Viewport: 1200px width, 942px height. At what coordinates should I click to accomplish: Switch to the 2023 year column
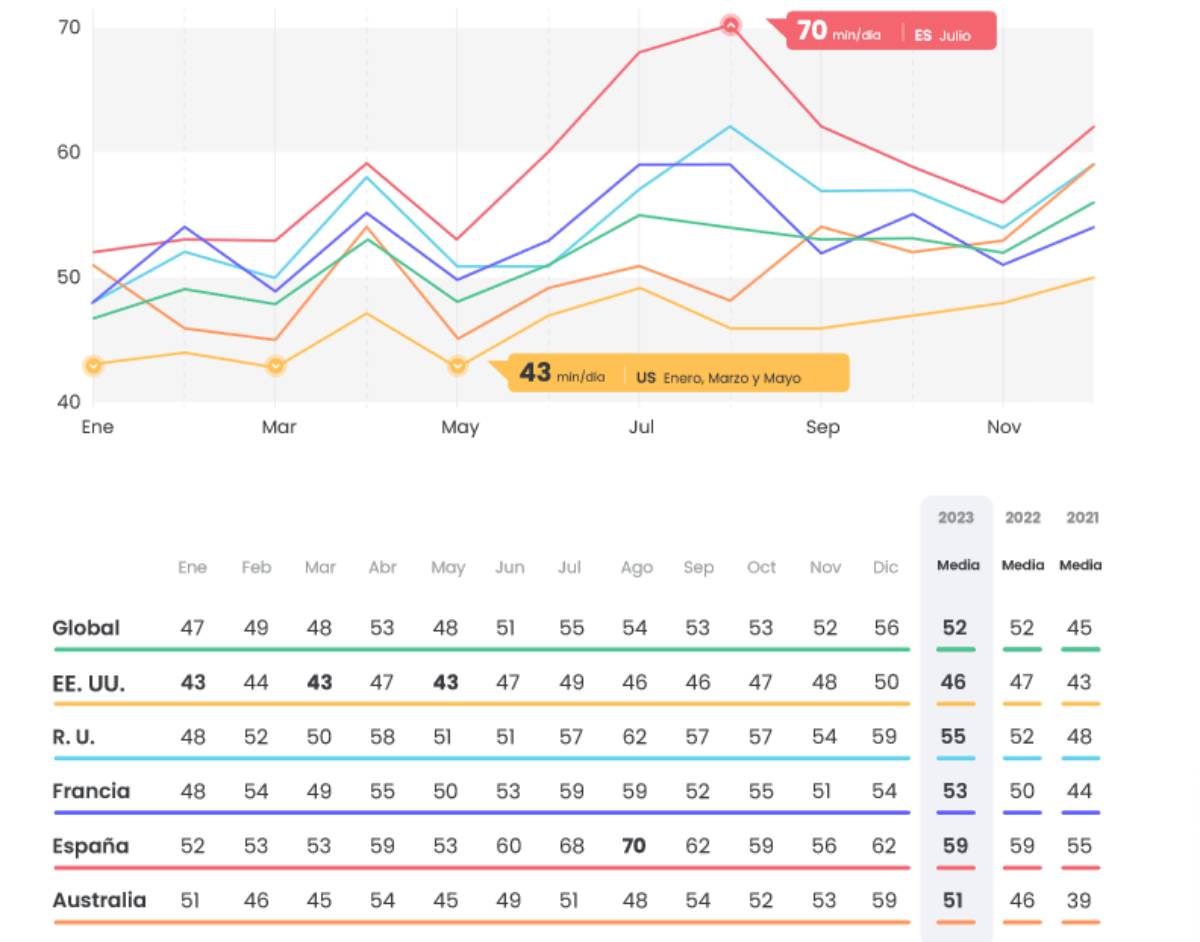pos(955,517)
